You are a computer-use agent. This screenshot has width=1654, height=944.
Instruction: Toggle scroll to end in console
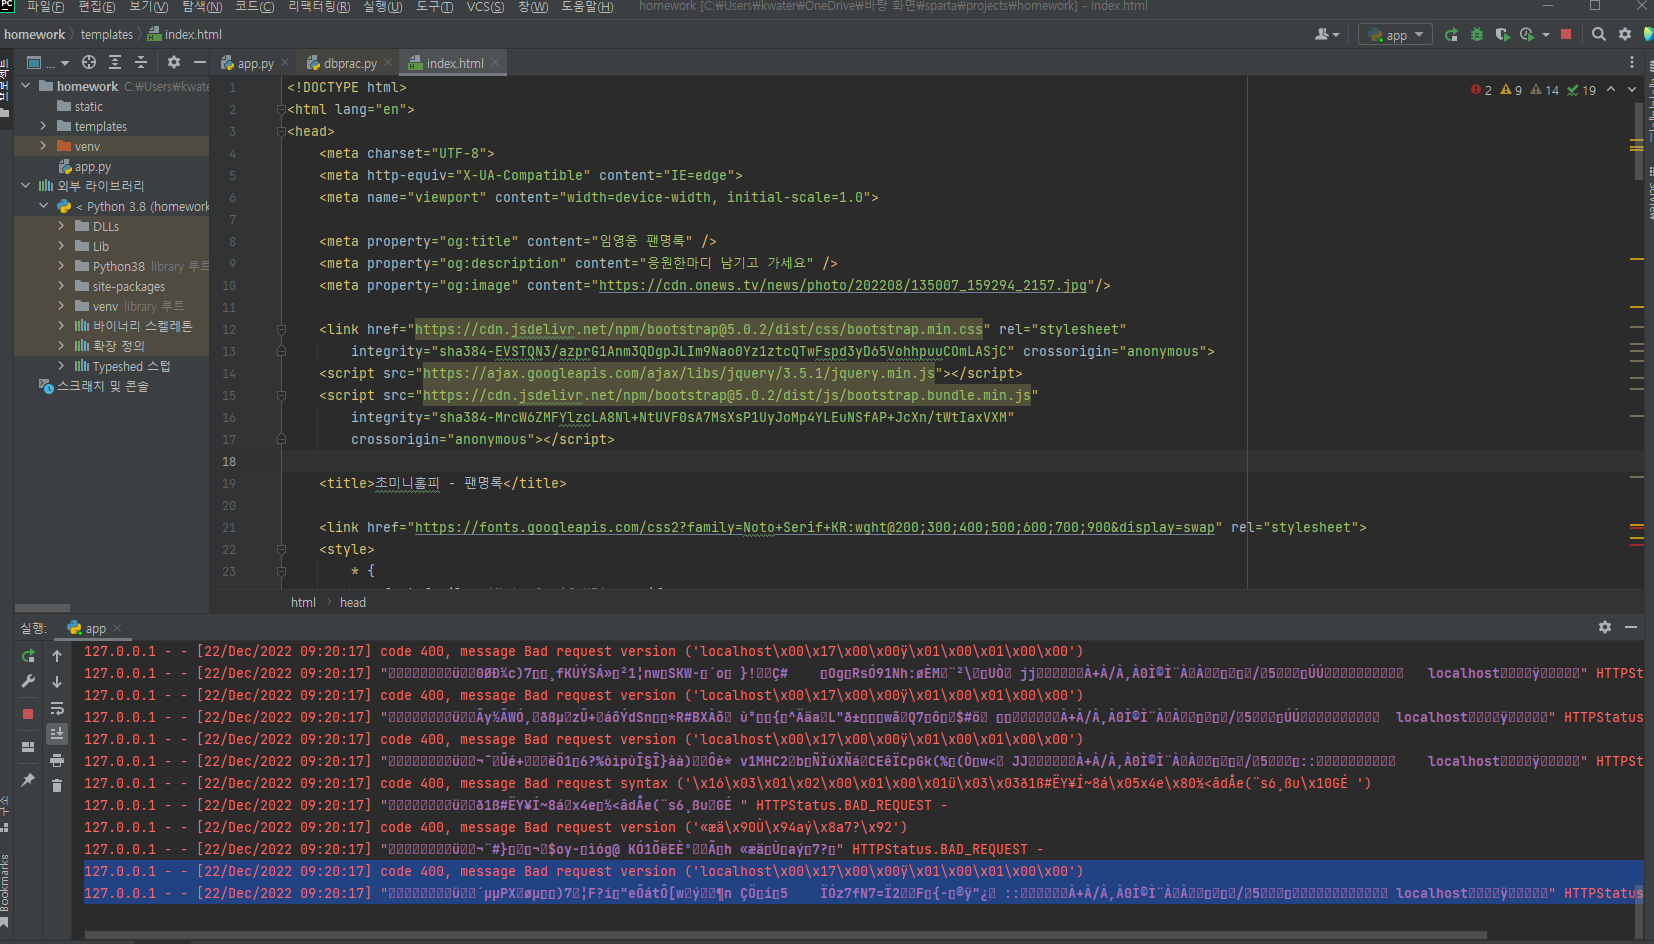click(57, 734)
